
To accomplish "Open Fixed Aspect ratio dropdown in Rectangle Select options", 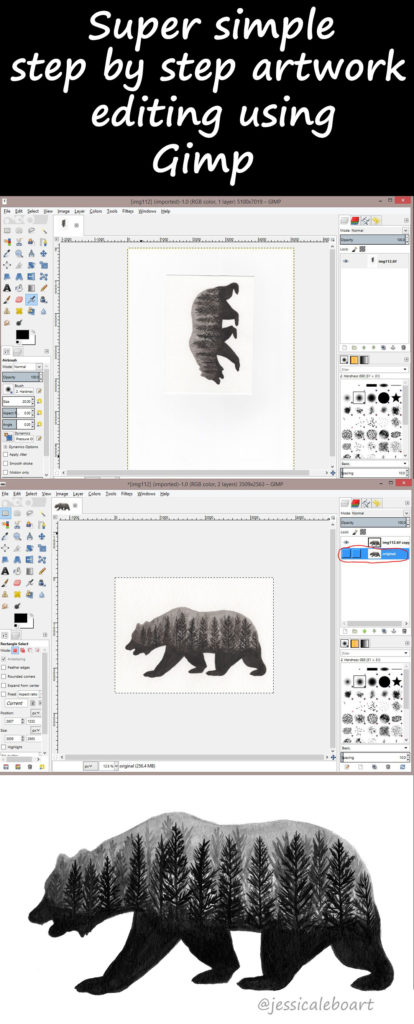I will (x=29, y=694).
